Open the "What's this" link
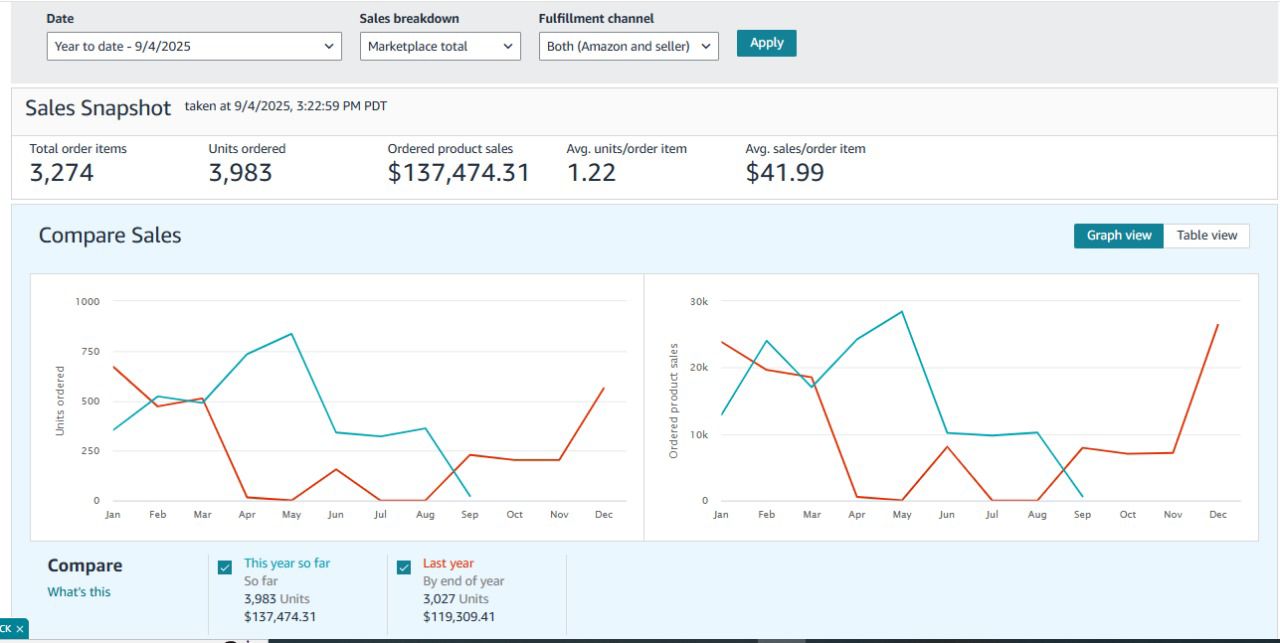The width and height of the screenshot is (1280, 643). (x=79, y=592)
